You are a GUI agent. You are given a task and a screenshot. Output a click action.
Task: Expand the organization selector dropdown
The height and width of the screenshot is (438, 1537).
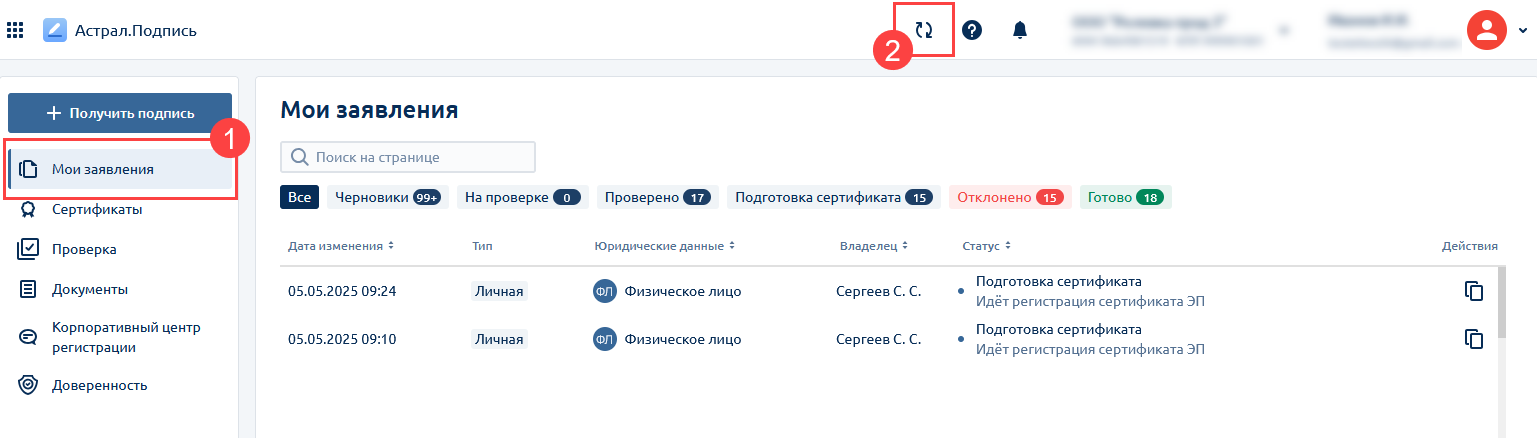point(1284,30)
